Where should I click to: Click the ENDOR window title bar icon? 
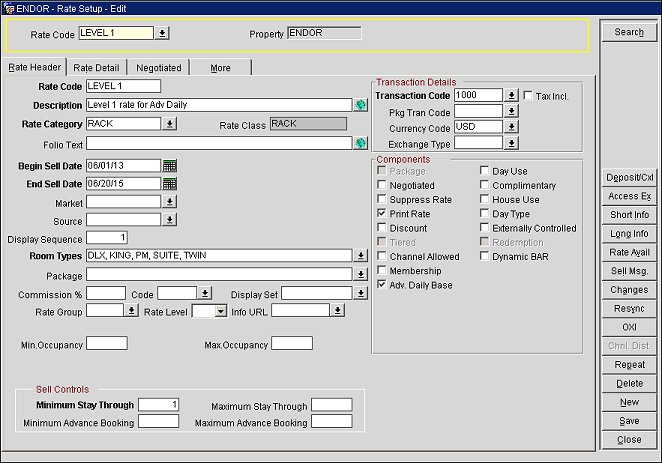(9, 7)
